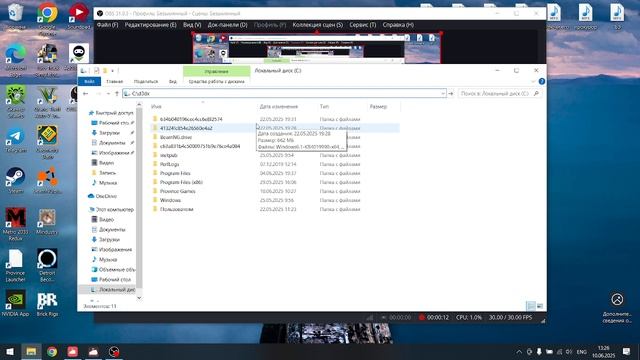The image size is (640, 360).
Task: Switch to Поделиться ribbon tab
Action: (x=146, y=81)
